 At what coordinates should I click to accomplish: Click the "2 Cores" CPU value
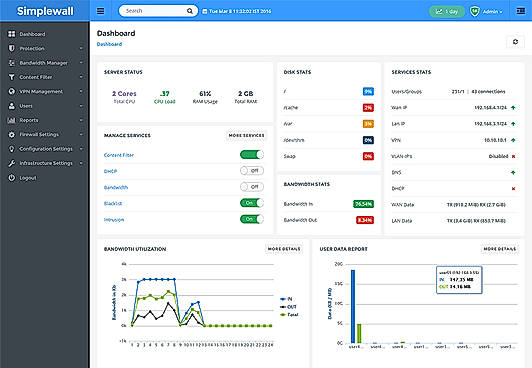124,94
